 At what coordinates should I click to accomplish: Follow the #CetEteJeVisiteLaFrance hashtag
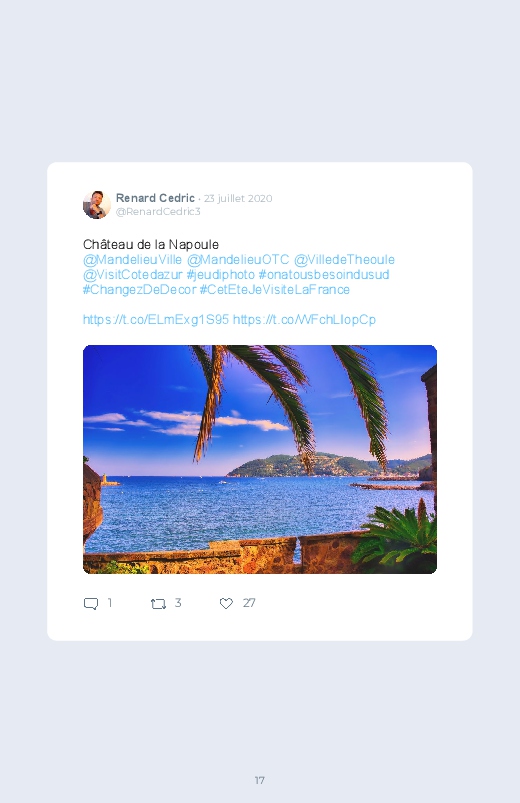pyautogui.click(x=275, y=289)
